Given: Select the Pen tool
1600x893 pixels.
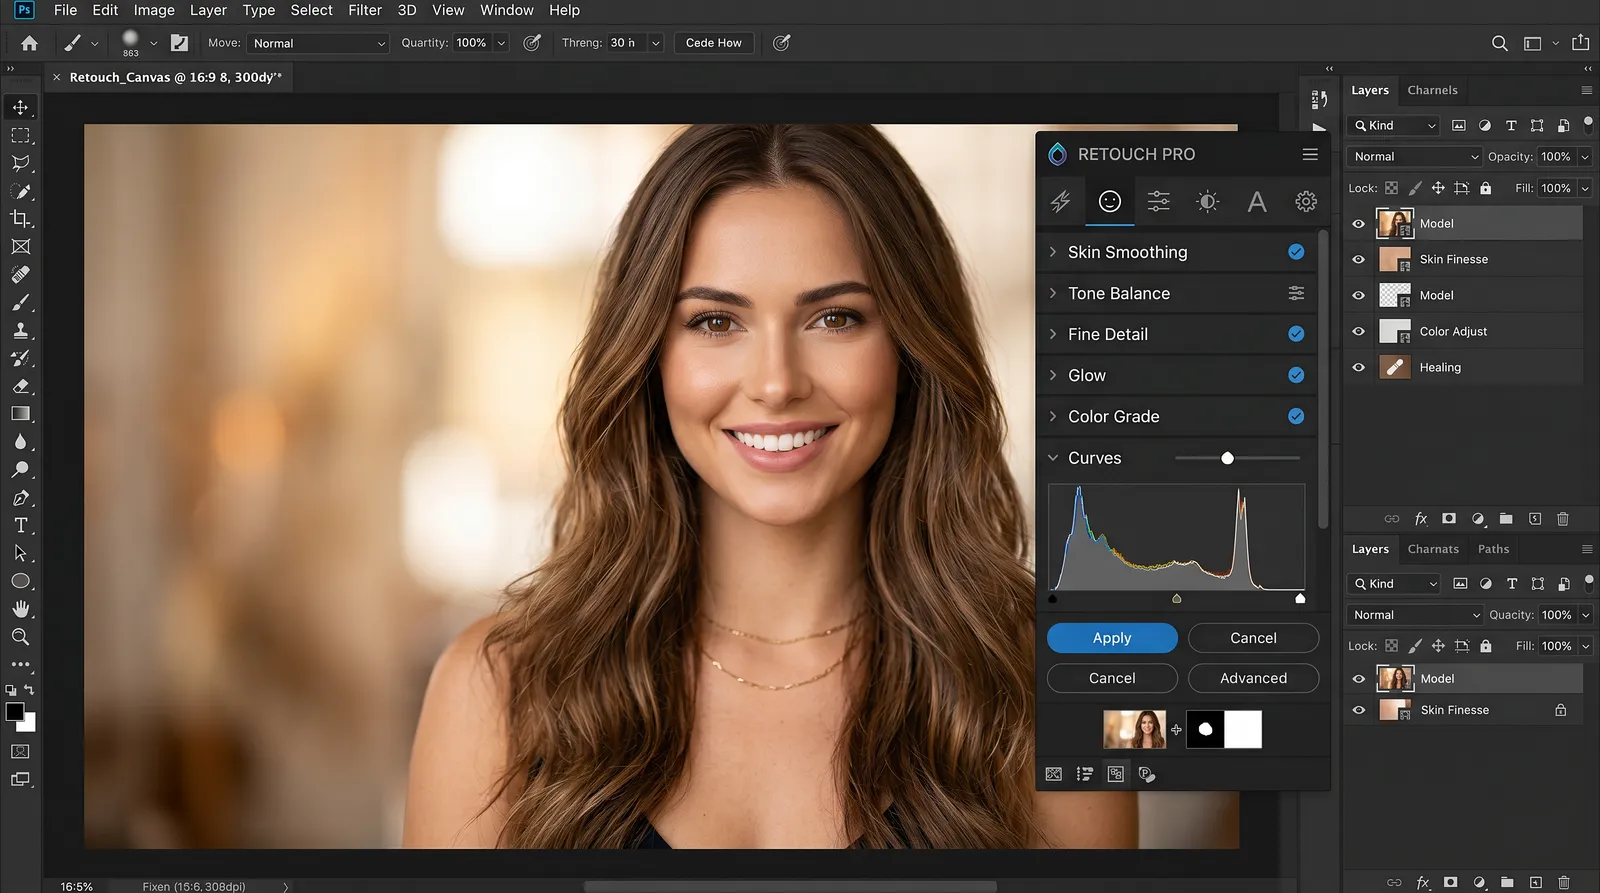Looking at the screenshot, I should (x=20, y=497).
